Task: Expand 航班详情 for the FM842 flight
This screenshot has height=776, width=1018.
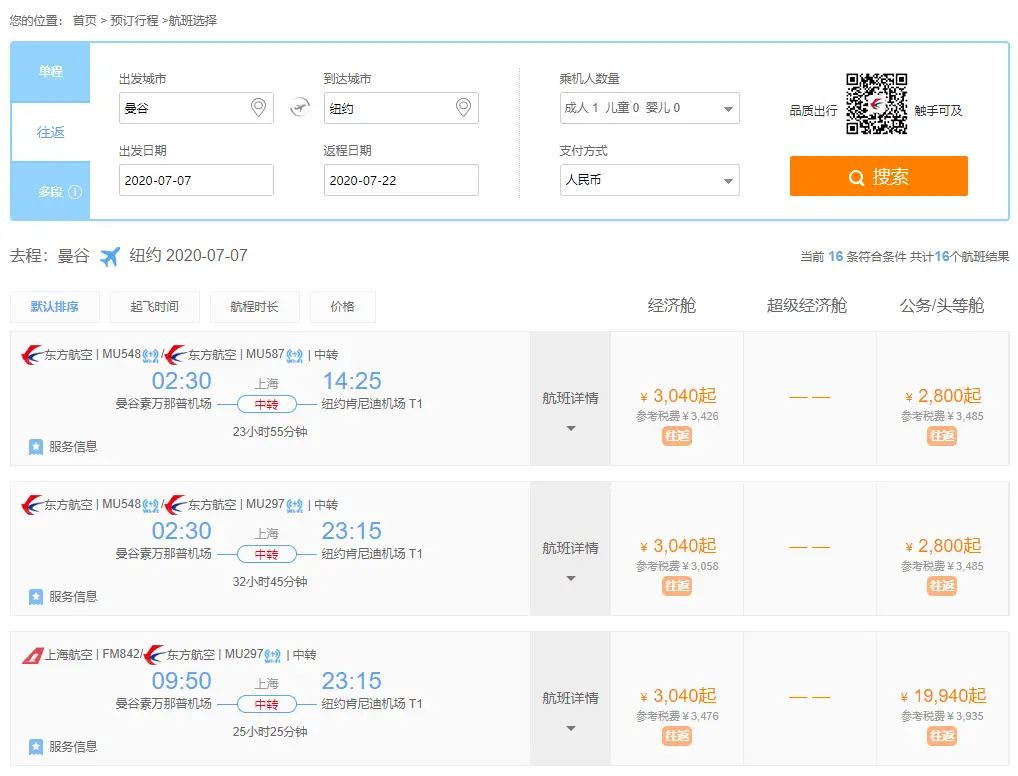Action: pos(570,699)
